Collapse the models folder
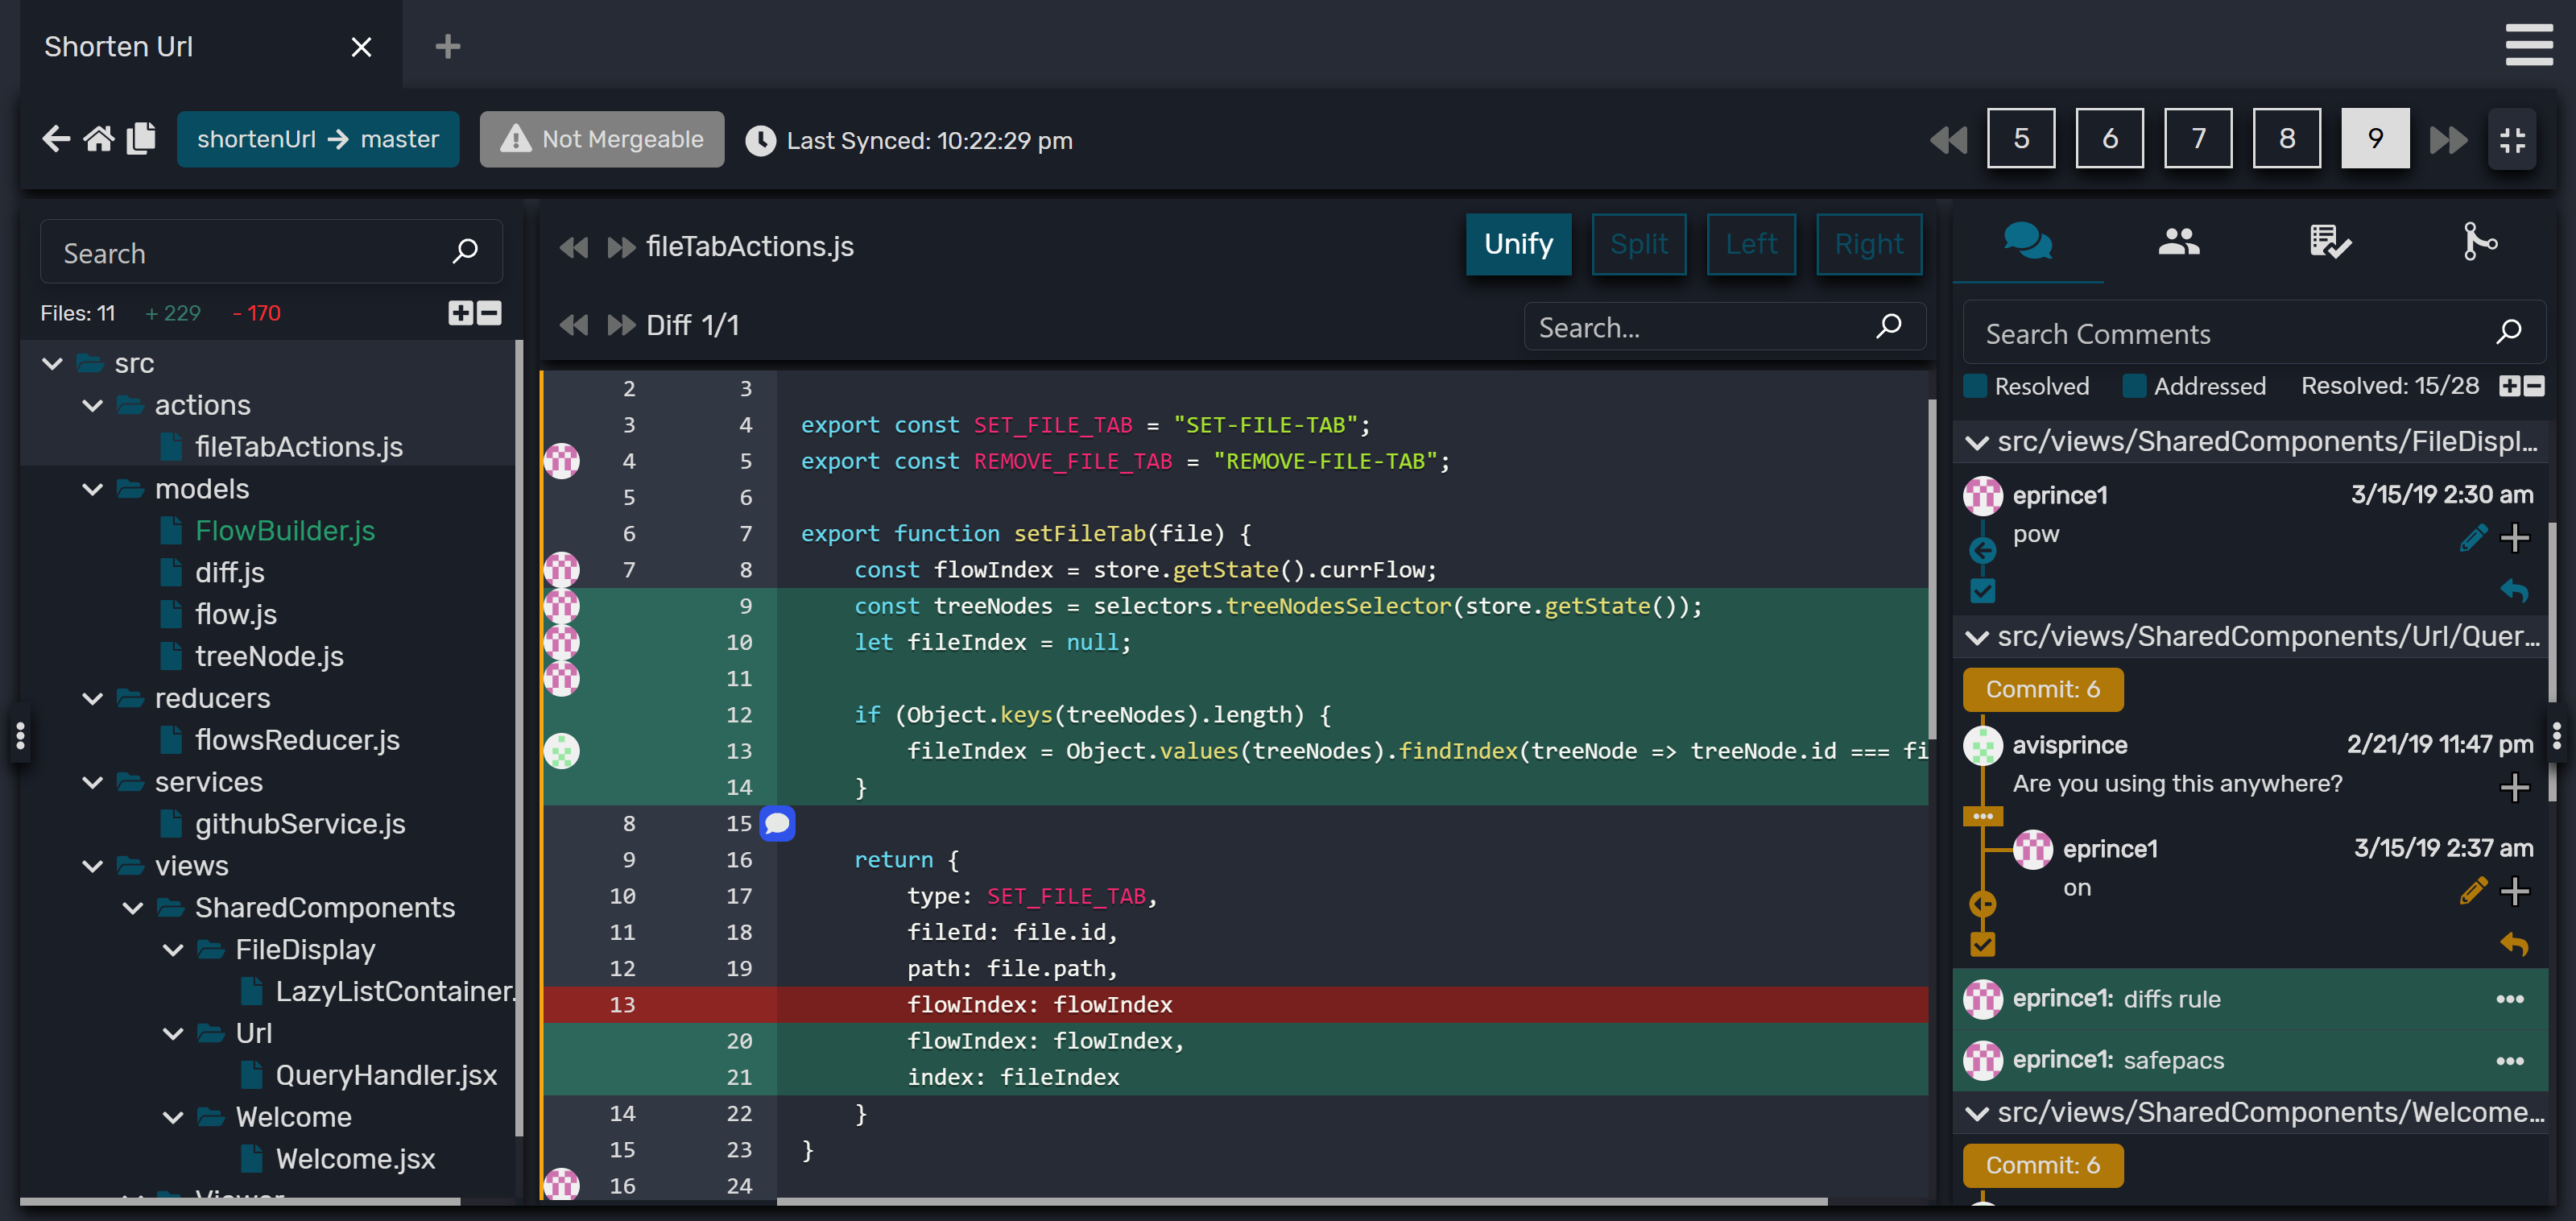2576x1221 pixels. 92,489
